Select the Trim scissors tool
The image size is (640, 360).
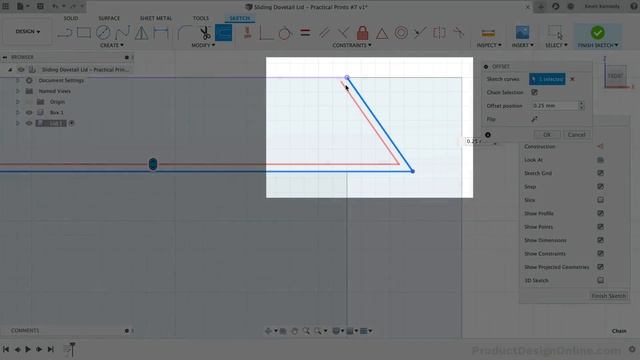coord(204,33)
